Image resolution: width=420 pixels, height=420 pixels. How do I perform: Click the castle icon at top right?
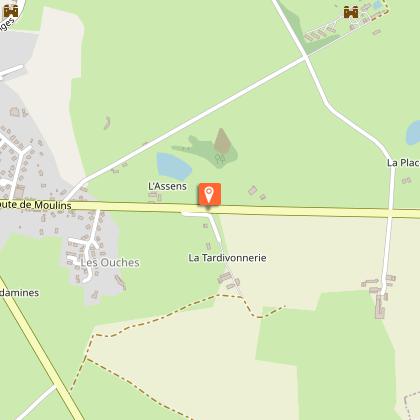pyautogui.click(x=351, y=12)
